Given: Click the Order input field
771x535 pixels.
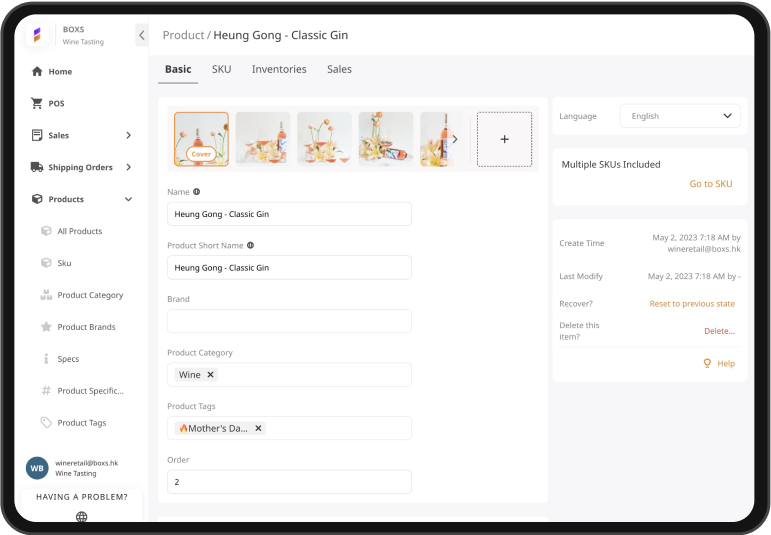Looking at the screenshot, I should [x=289, y=482].
